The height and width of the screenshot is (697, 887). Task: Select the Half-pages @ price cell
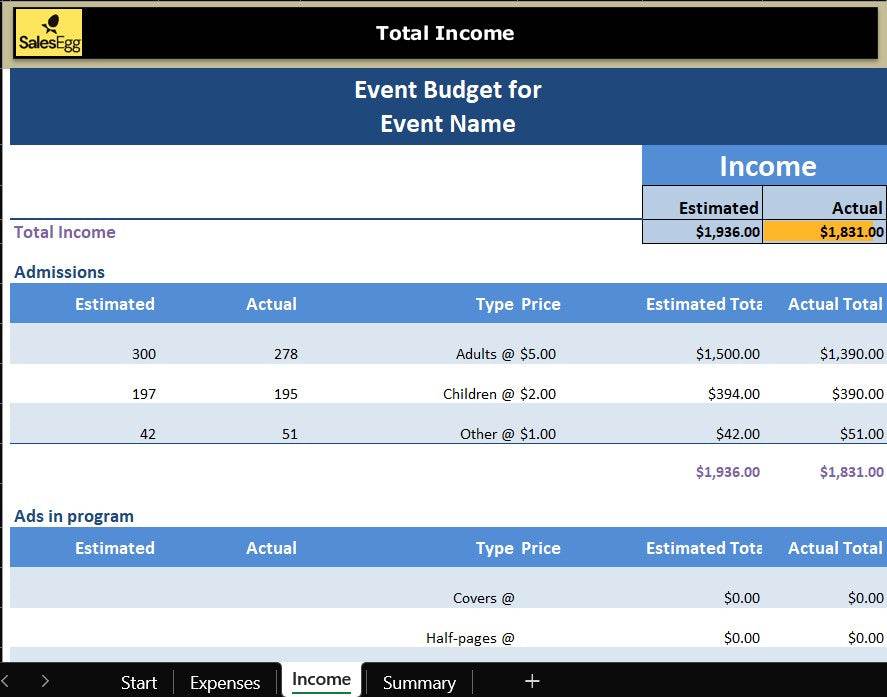(470, 637)
